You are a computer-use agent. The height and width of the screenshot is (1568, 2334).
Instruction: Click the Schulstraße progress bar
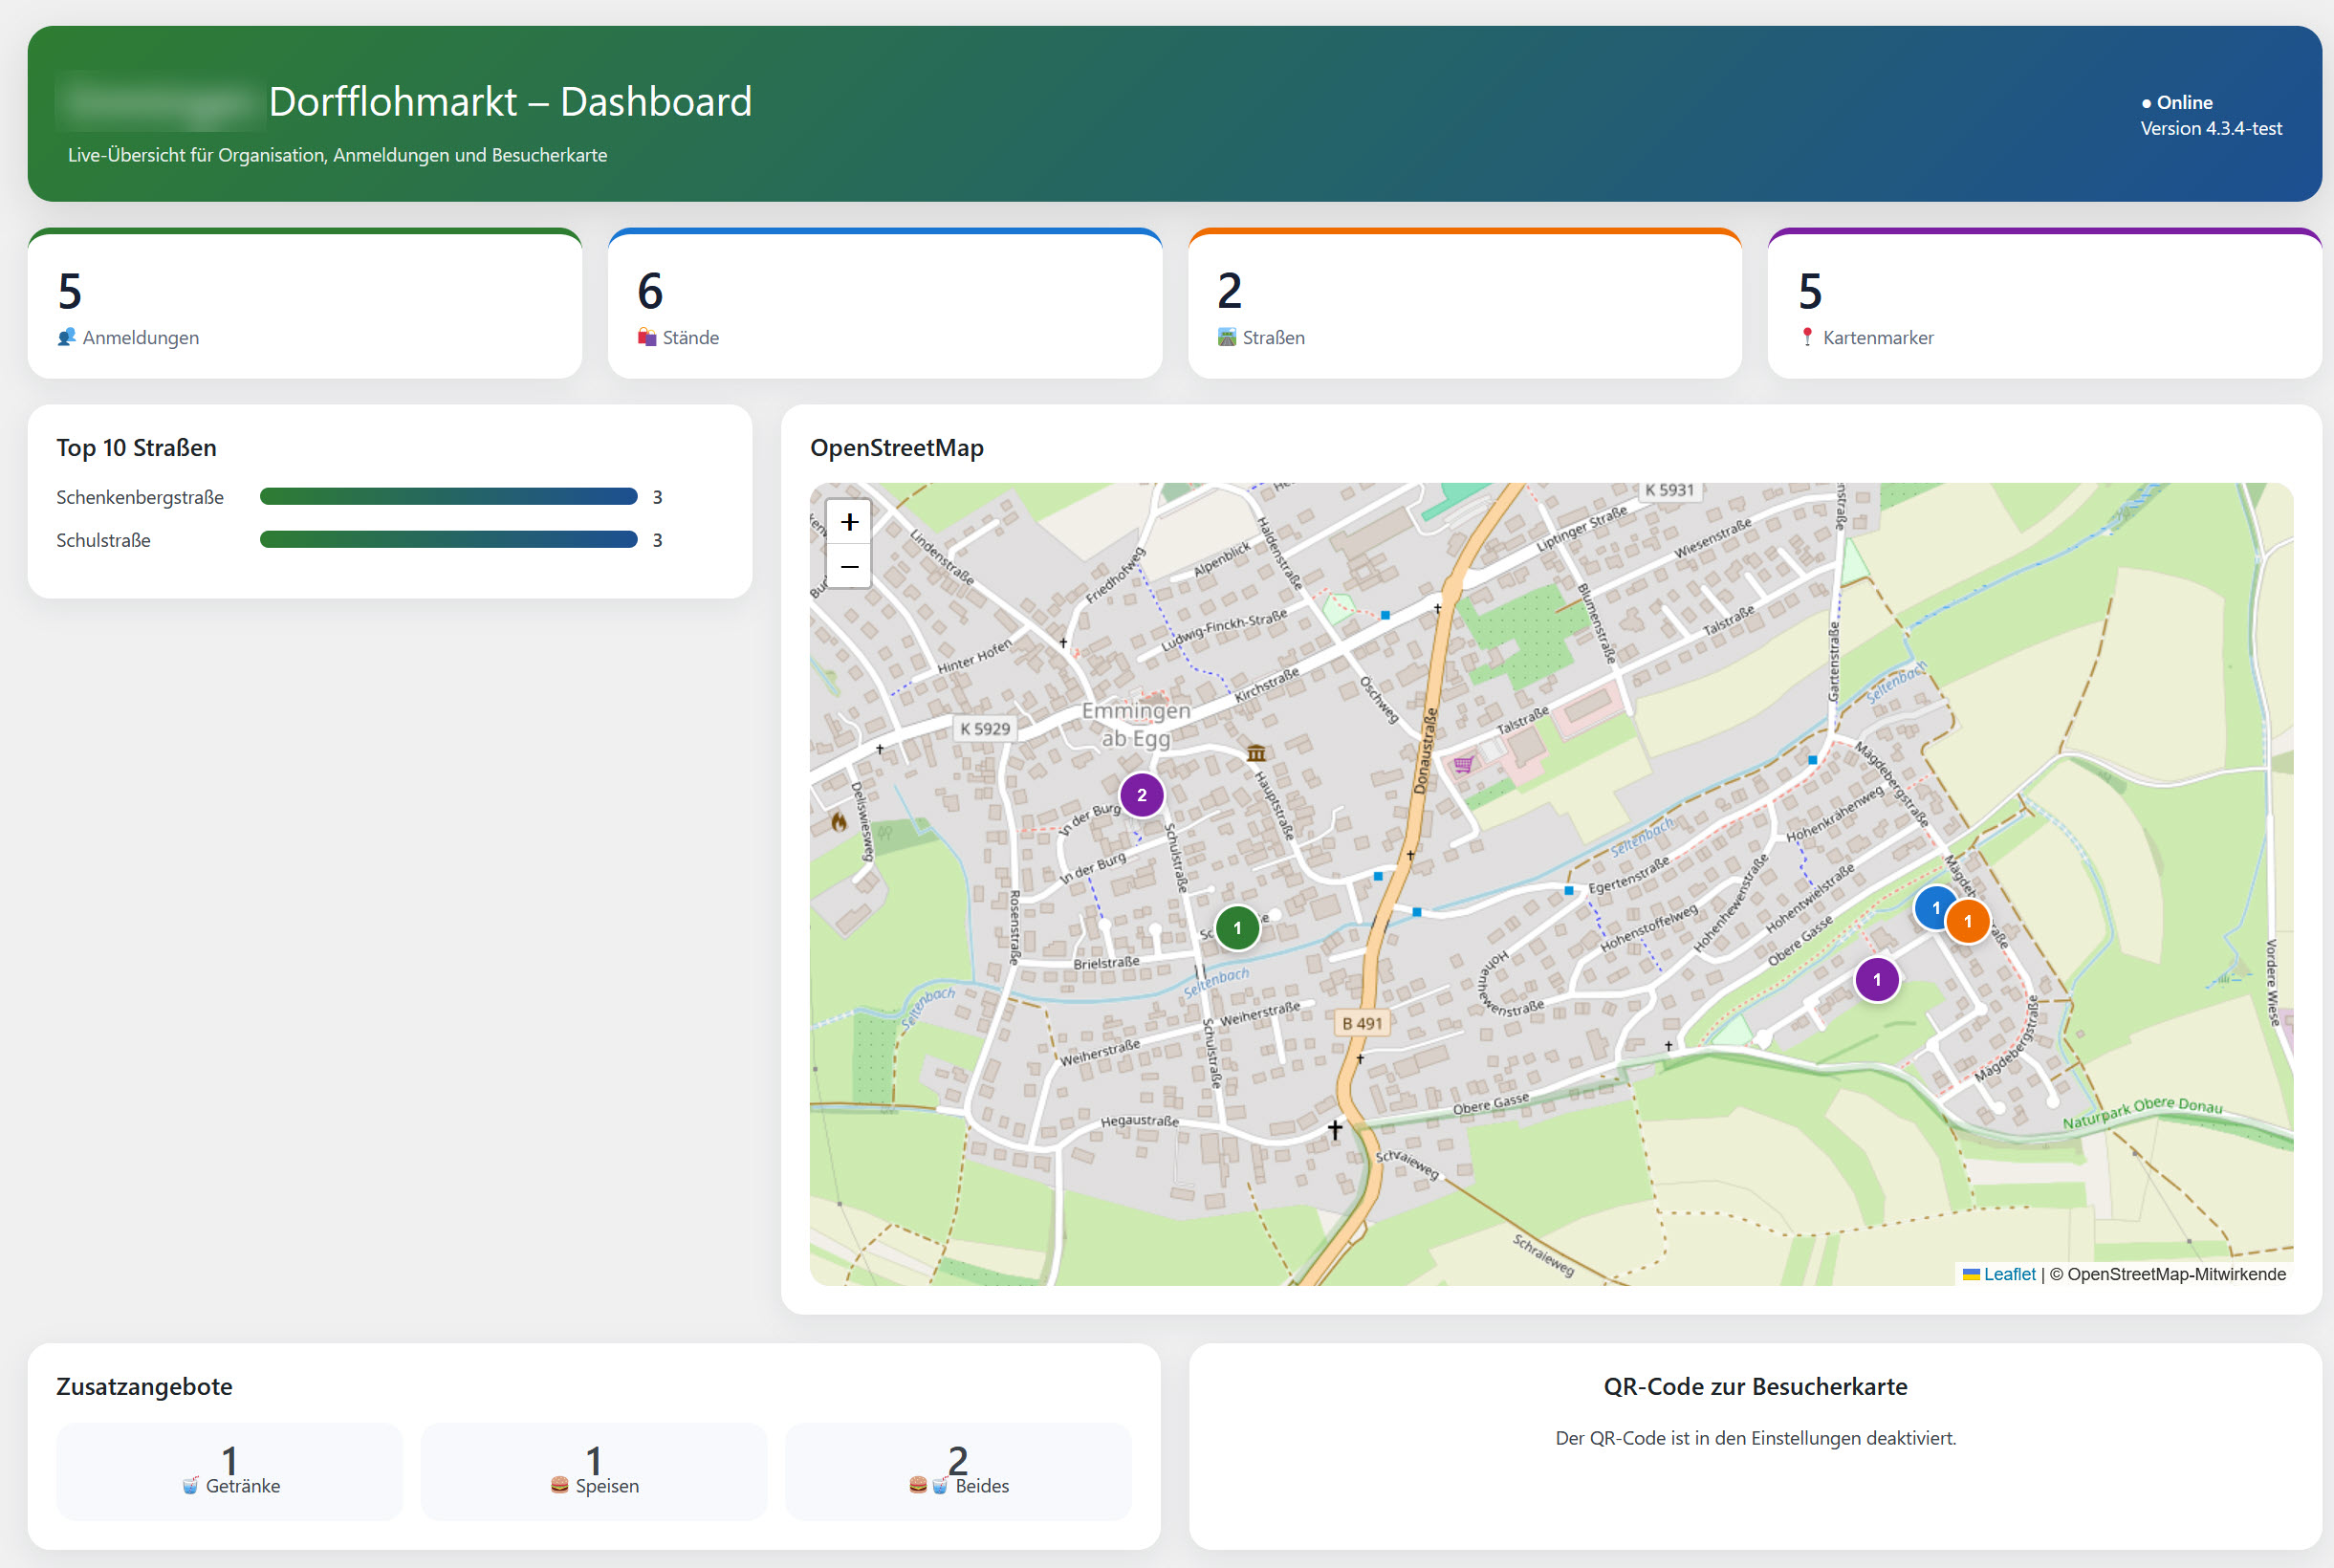click(448, 540)
